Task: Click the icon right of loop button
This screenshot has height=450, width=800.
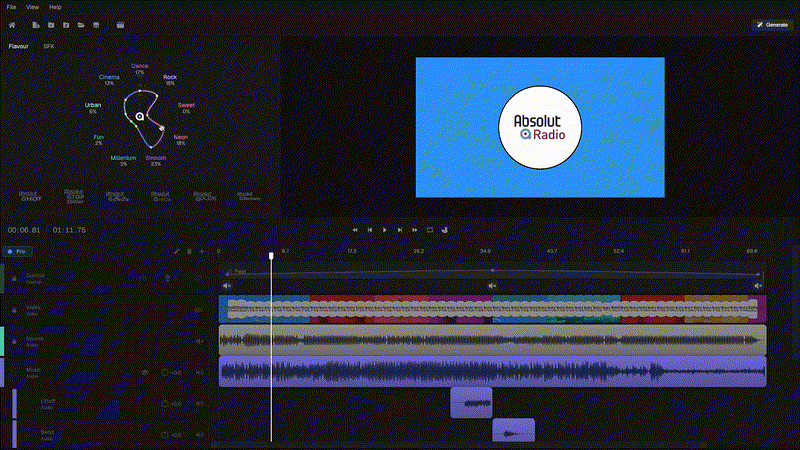Action: coord(445,230)
